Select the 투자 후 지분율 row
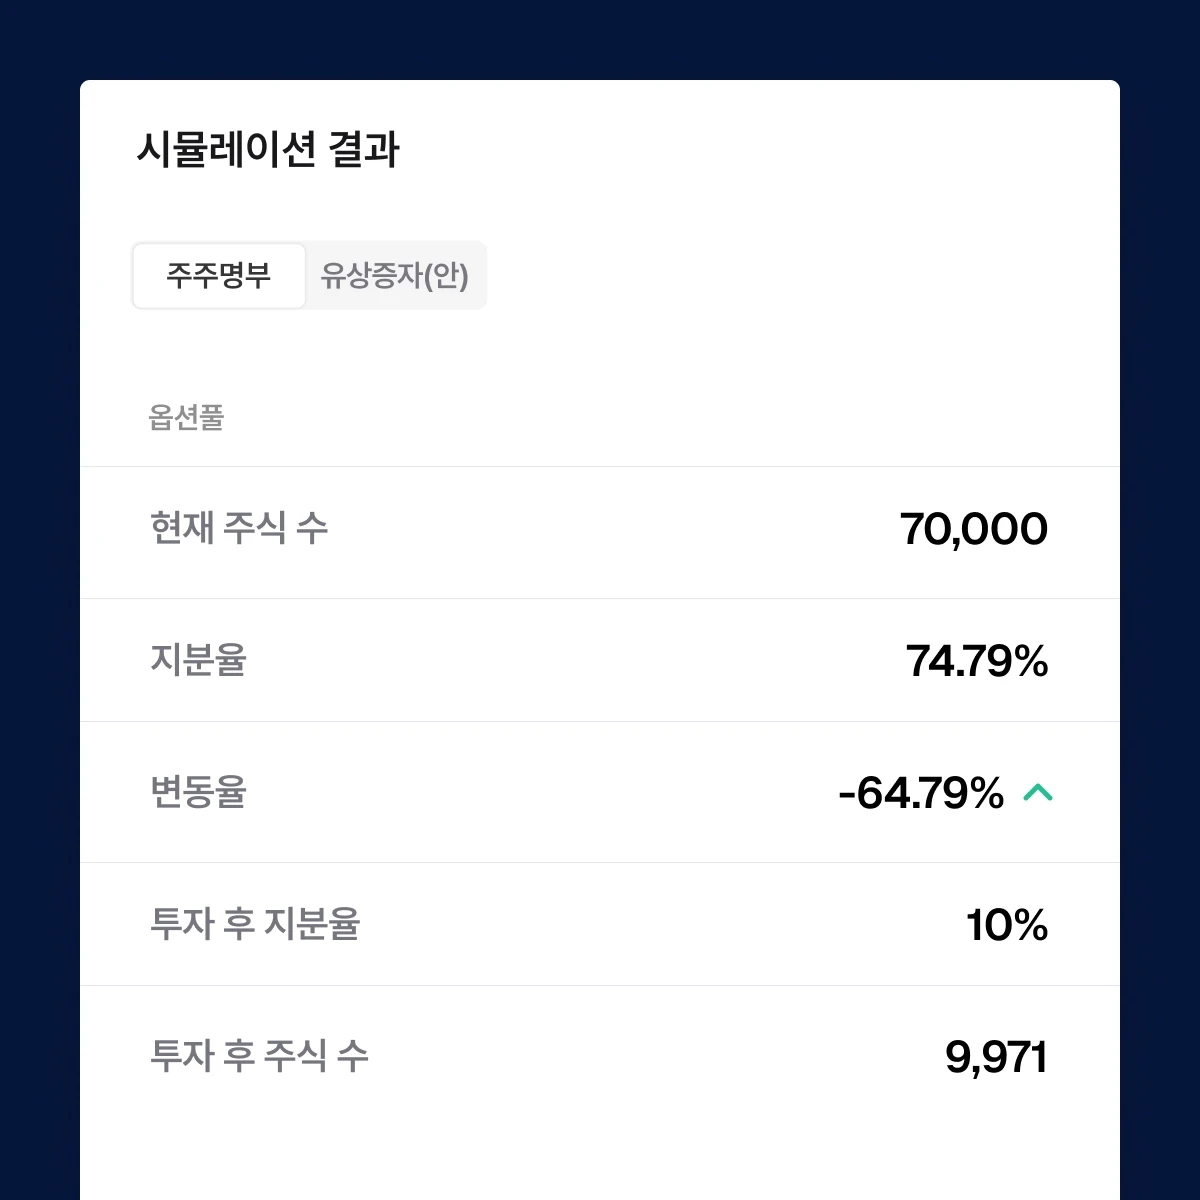Viewport: 1200px width, 1200px height. [600, 925]
